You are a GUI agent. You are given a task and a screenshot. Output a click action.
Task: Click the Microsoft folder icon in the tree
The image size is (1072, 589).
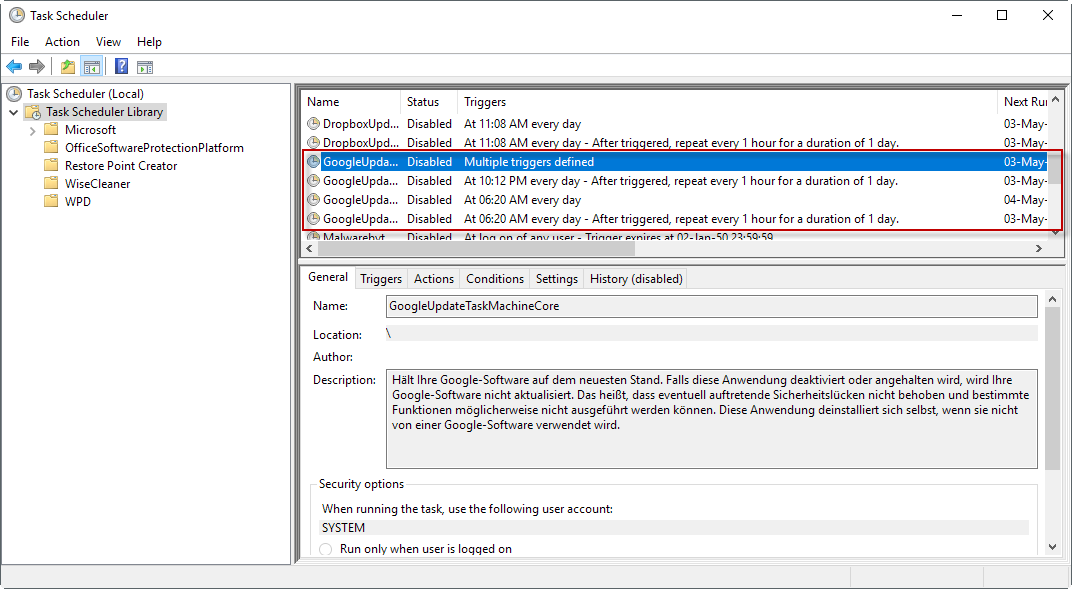pos(51,129)
